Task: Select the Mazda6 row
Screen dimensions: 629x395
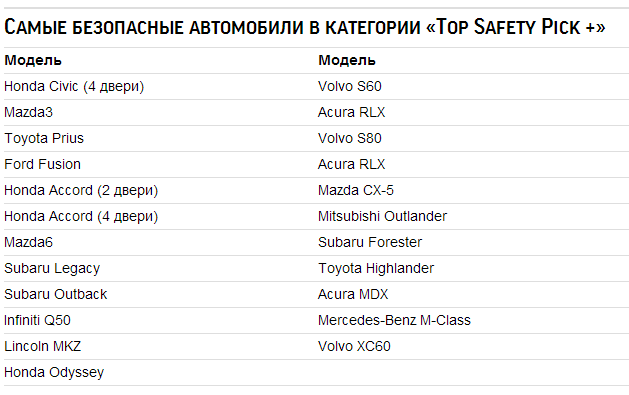Action: click(x=28, y=242)
